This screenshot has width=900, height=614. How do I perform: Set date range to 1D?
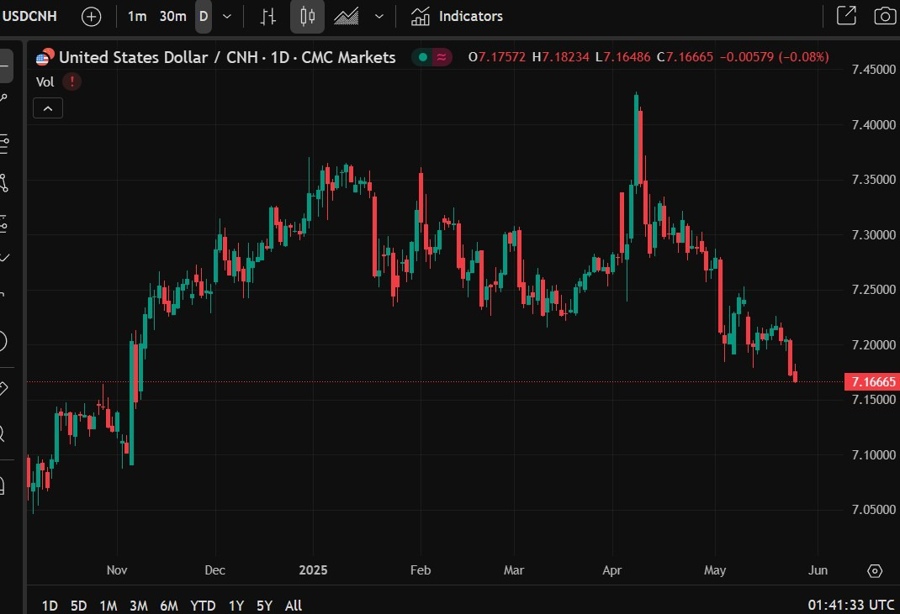pyautogui.click(x=50, y=605)
